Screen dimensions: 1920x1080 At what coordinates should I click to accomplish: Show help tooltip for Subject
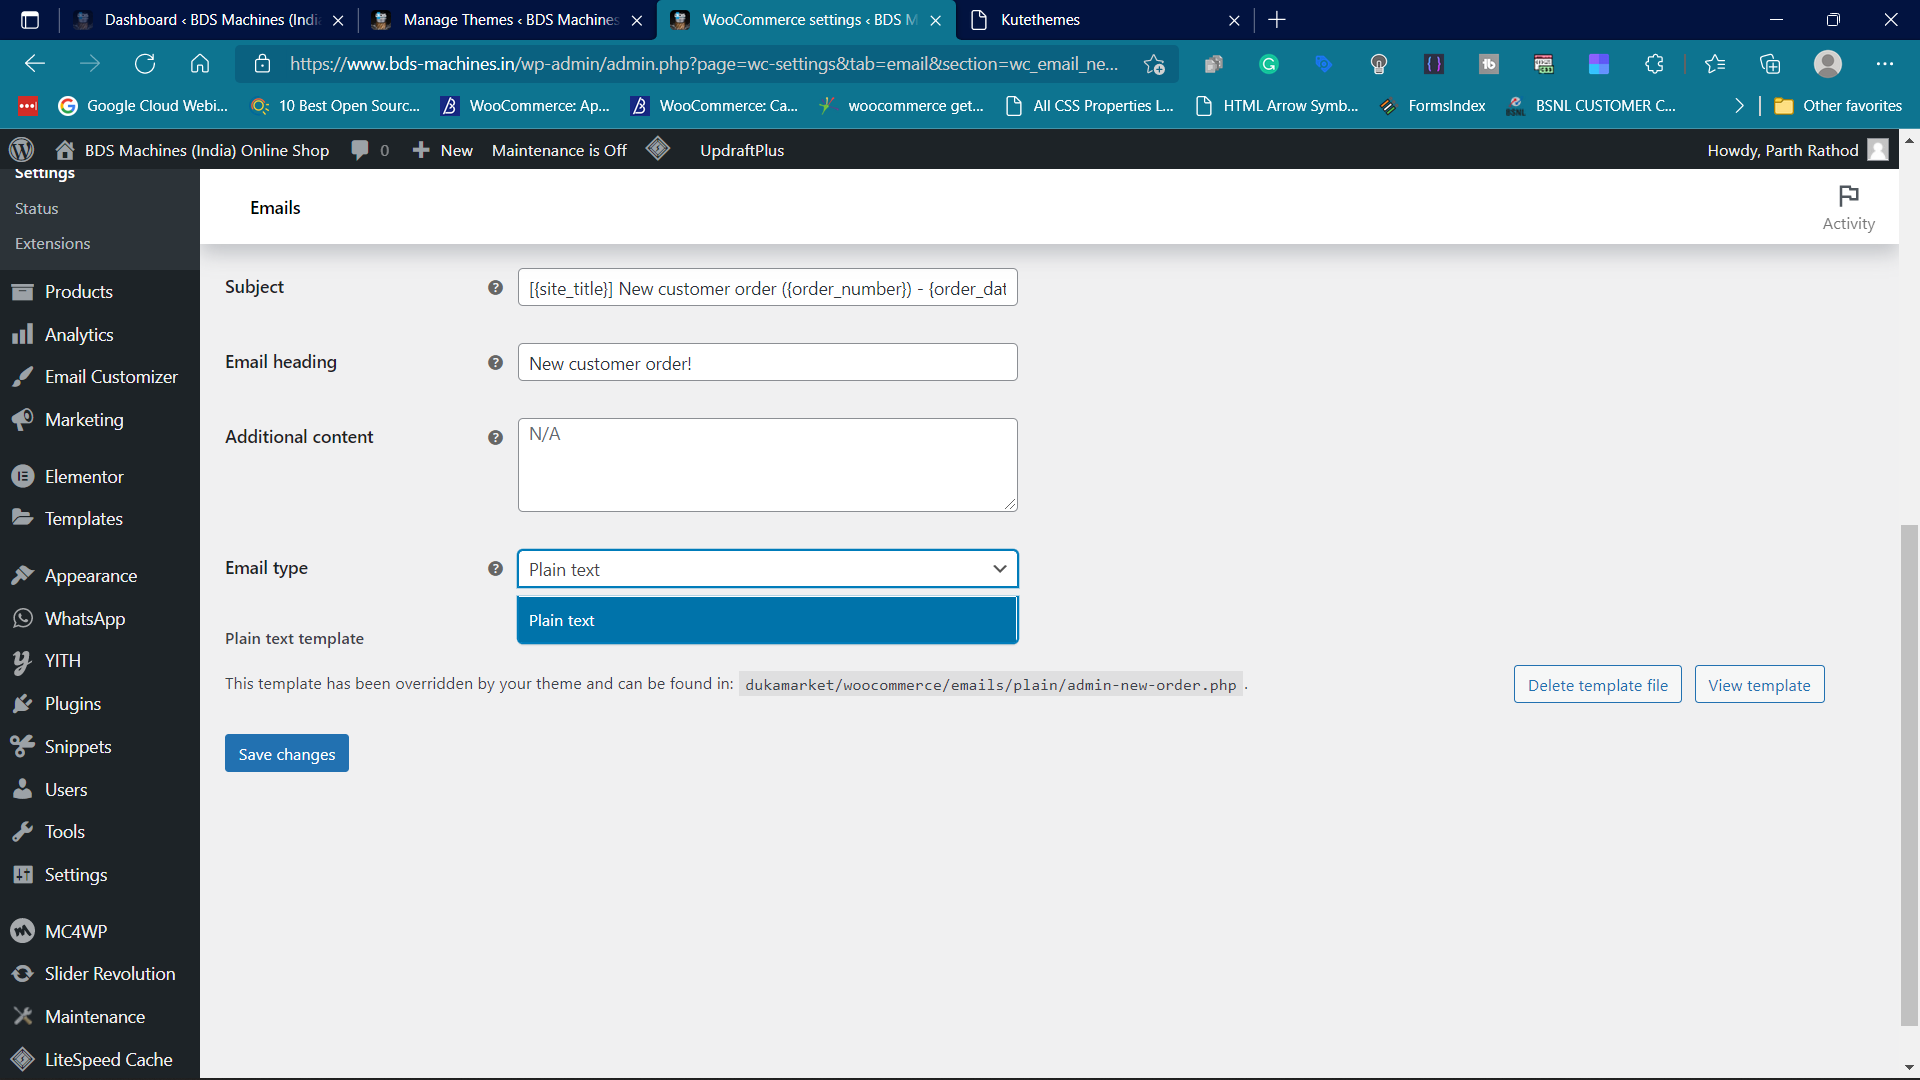pos(495,288)
